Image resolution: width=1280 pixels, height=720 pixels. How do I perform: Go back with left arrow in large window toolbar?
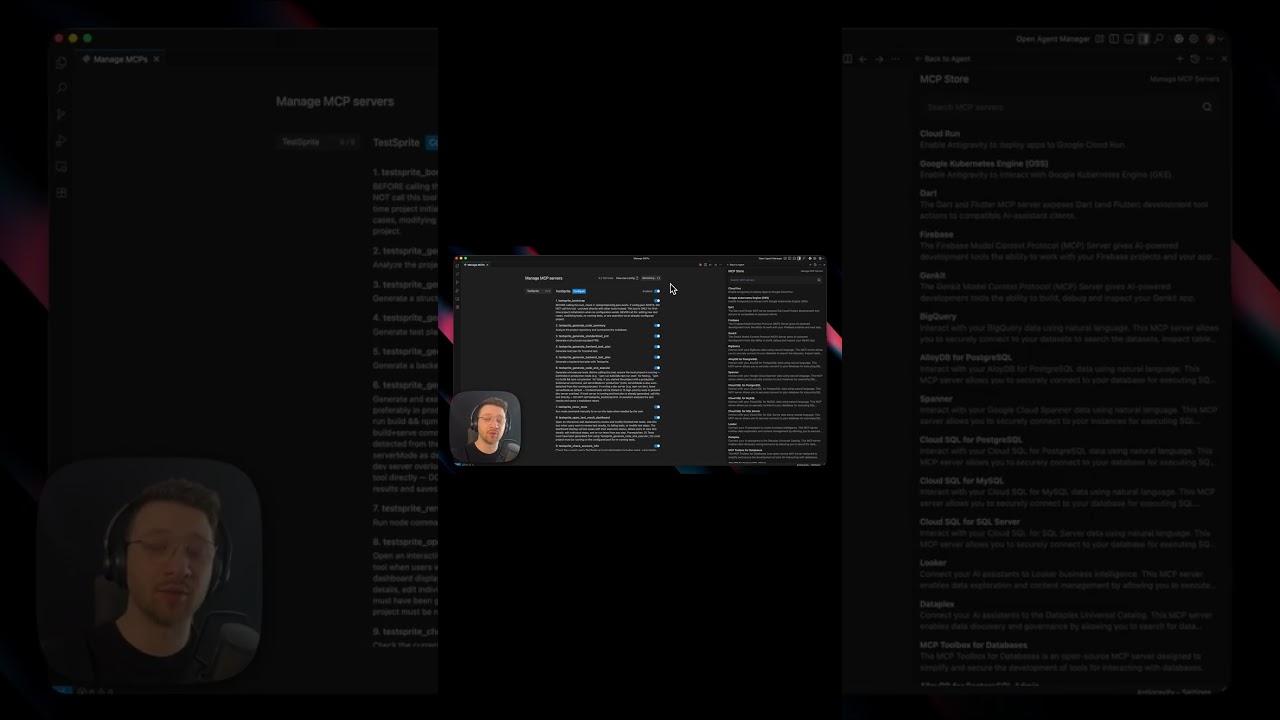(863, 59)
